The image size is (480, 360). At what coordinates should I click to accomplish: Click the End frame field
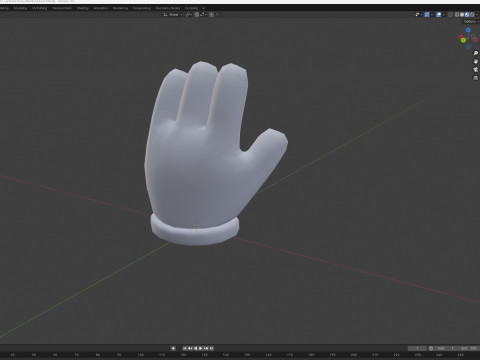468,348
